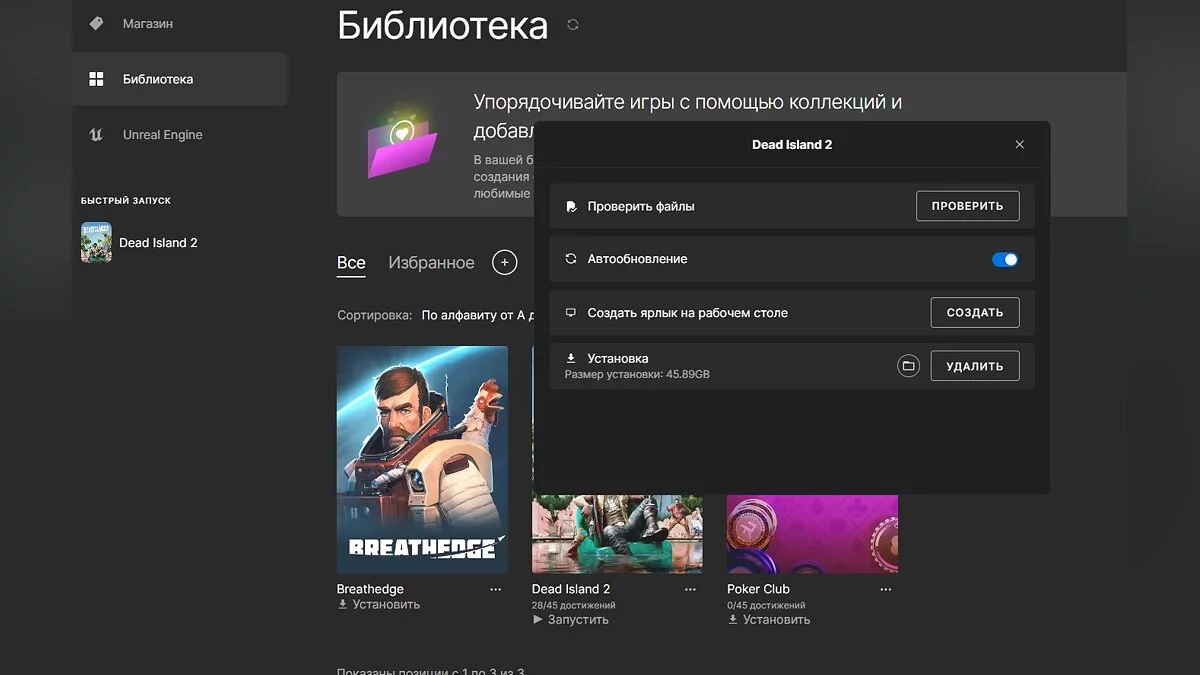
Task: Click 0/45 достижений text
Action: pyautogui.click(x=766, y=605)
